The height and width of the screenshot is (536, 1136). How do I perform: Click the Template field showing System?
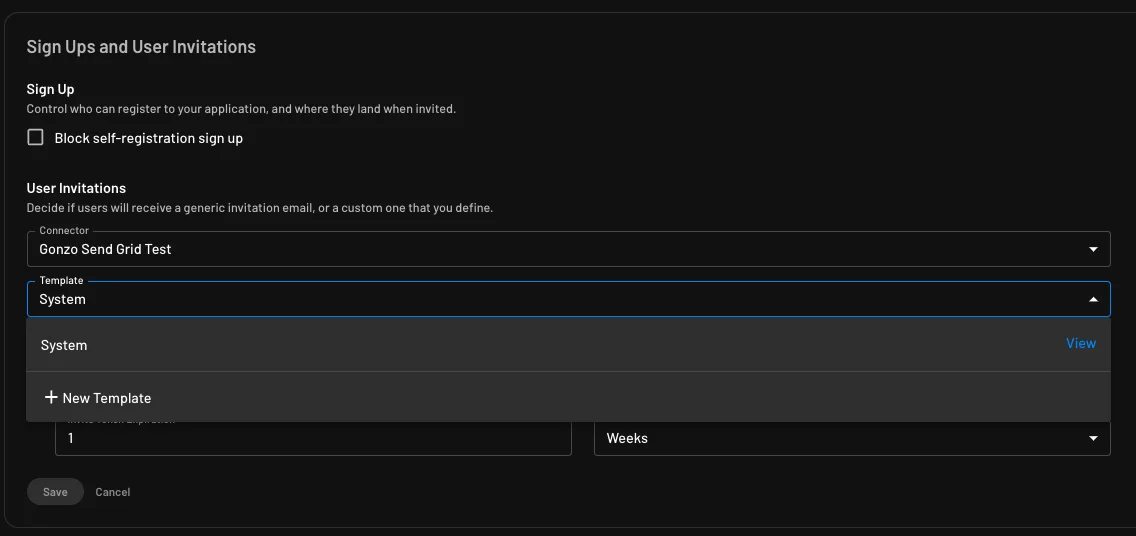tap(569, 299)
